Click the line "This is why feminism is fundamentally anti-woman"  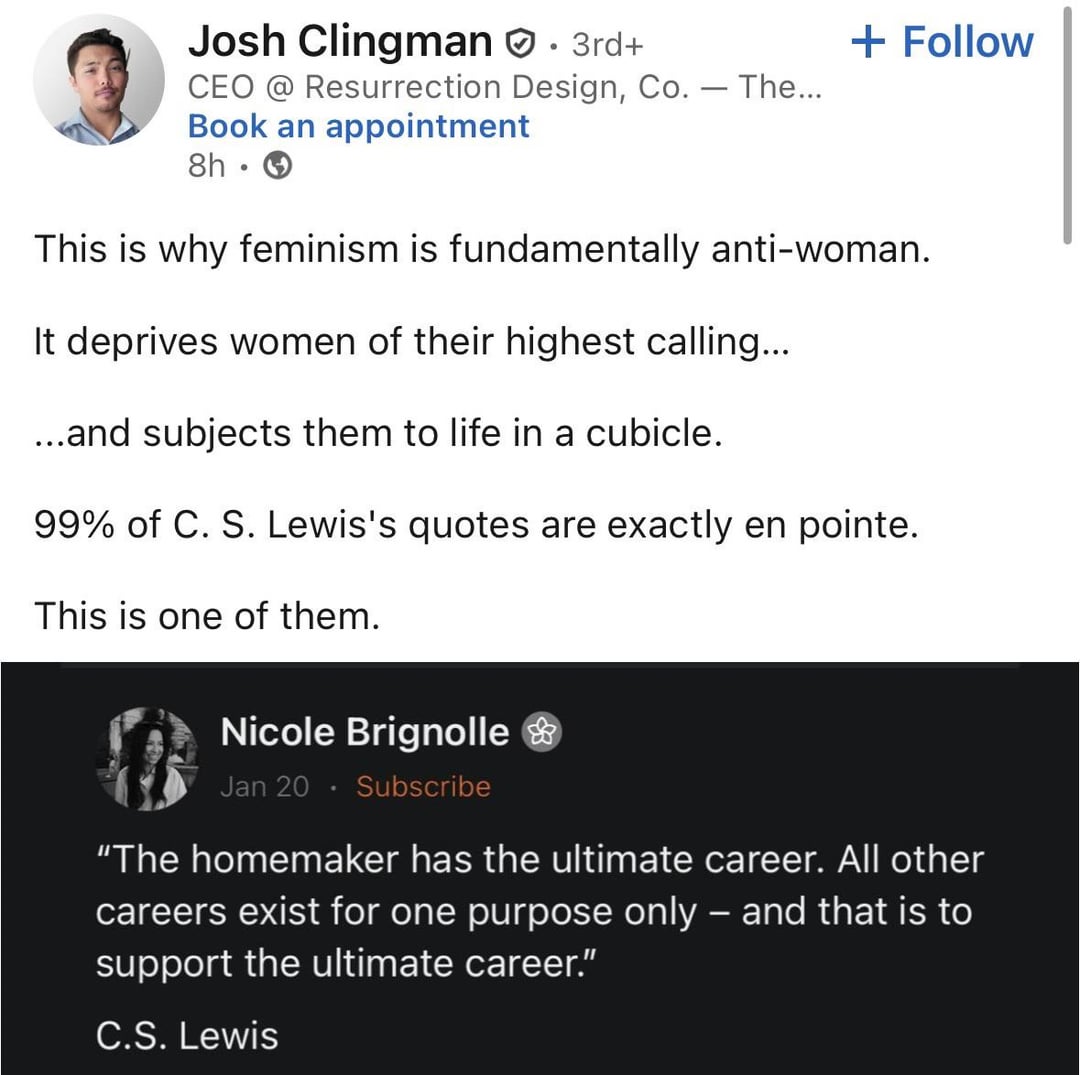482,248
